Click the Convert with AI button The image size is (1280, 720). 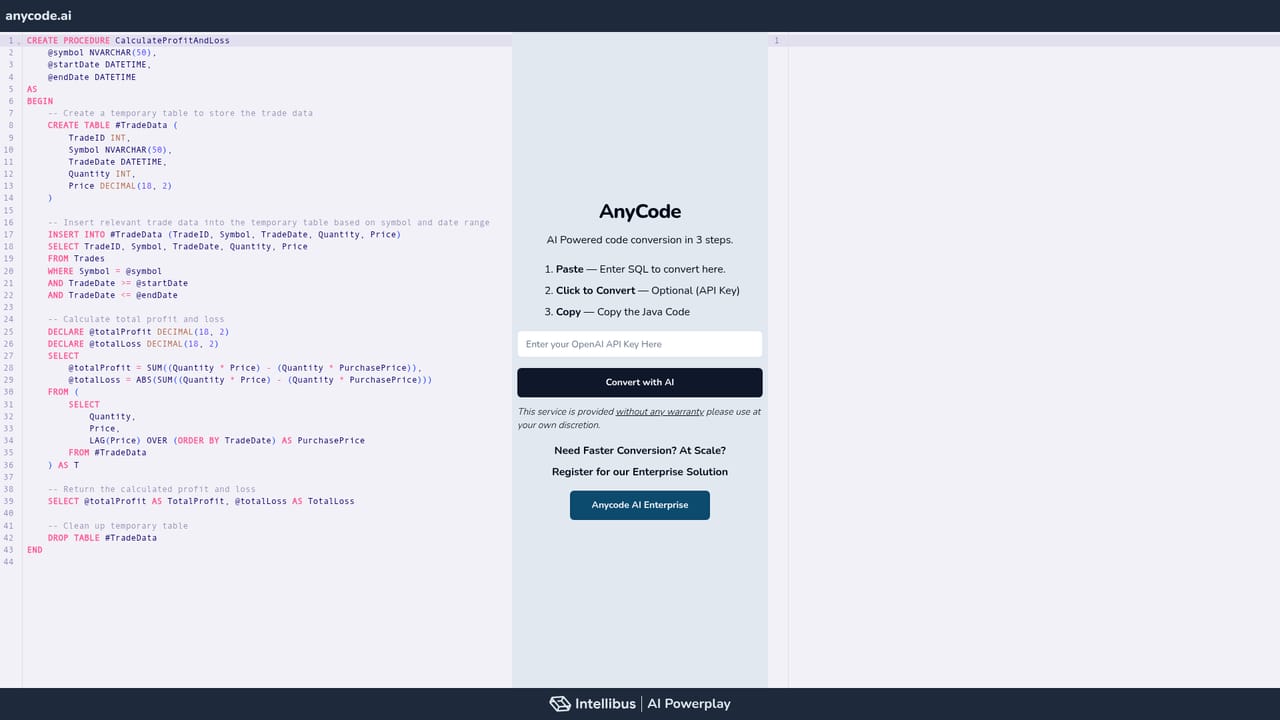point(640,382)
